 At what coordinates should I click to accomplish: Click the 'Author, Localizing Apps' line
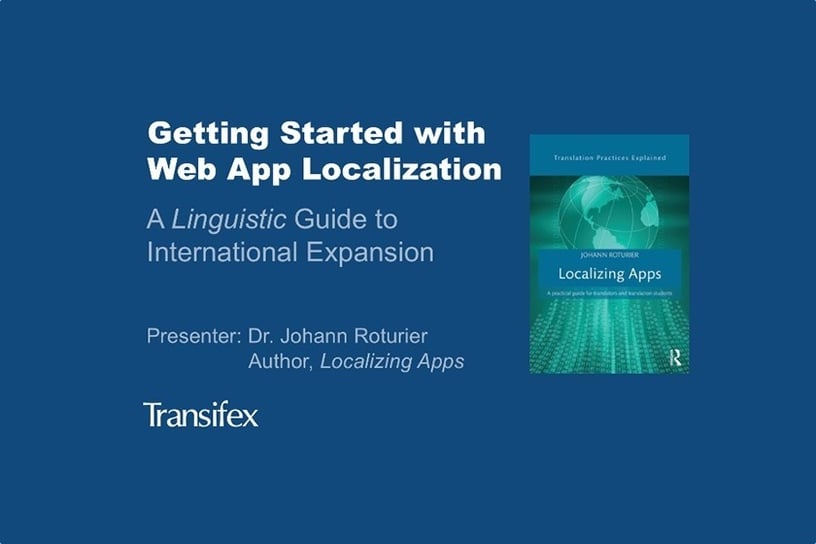pos(356,361)
